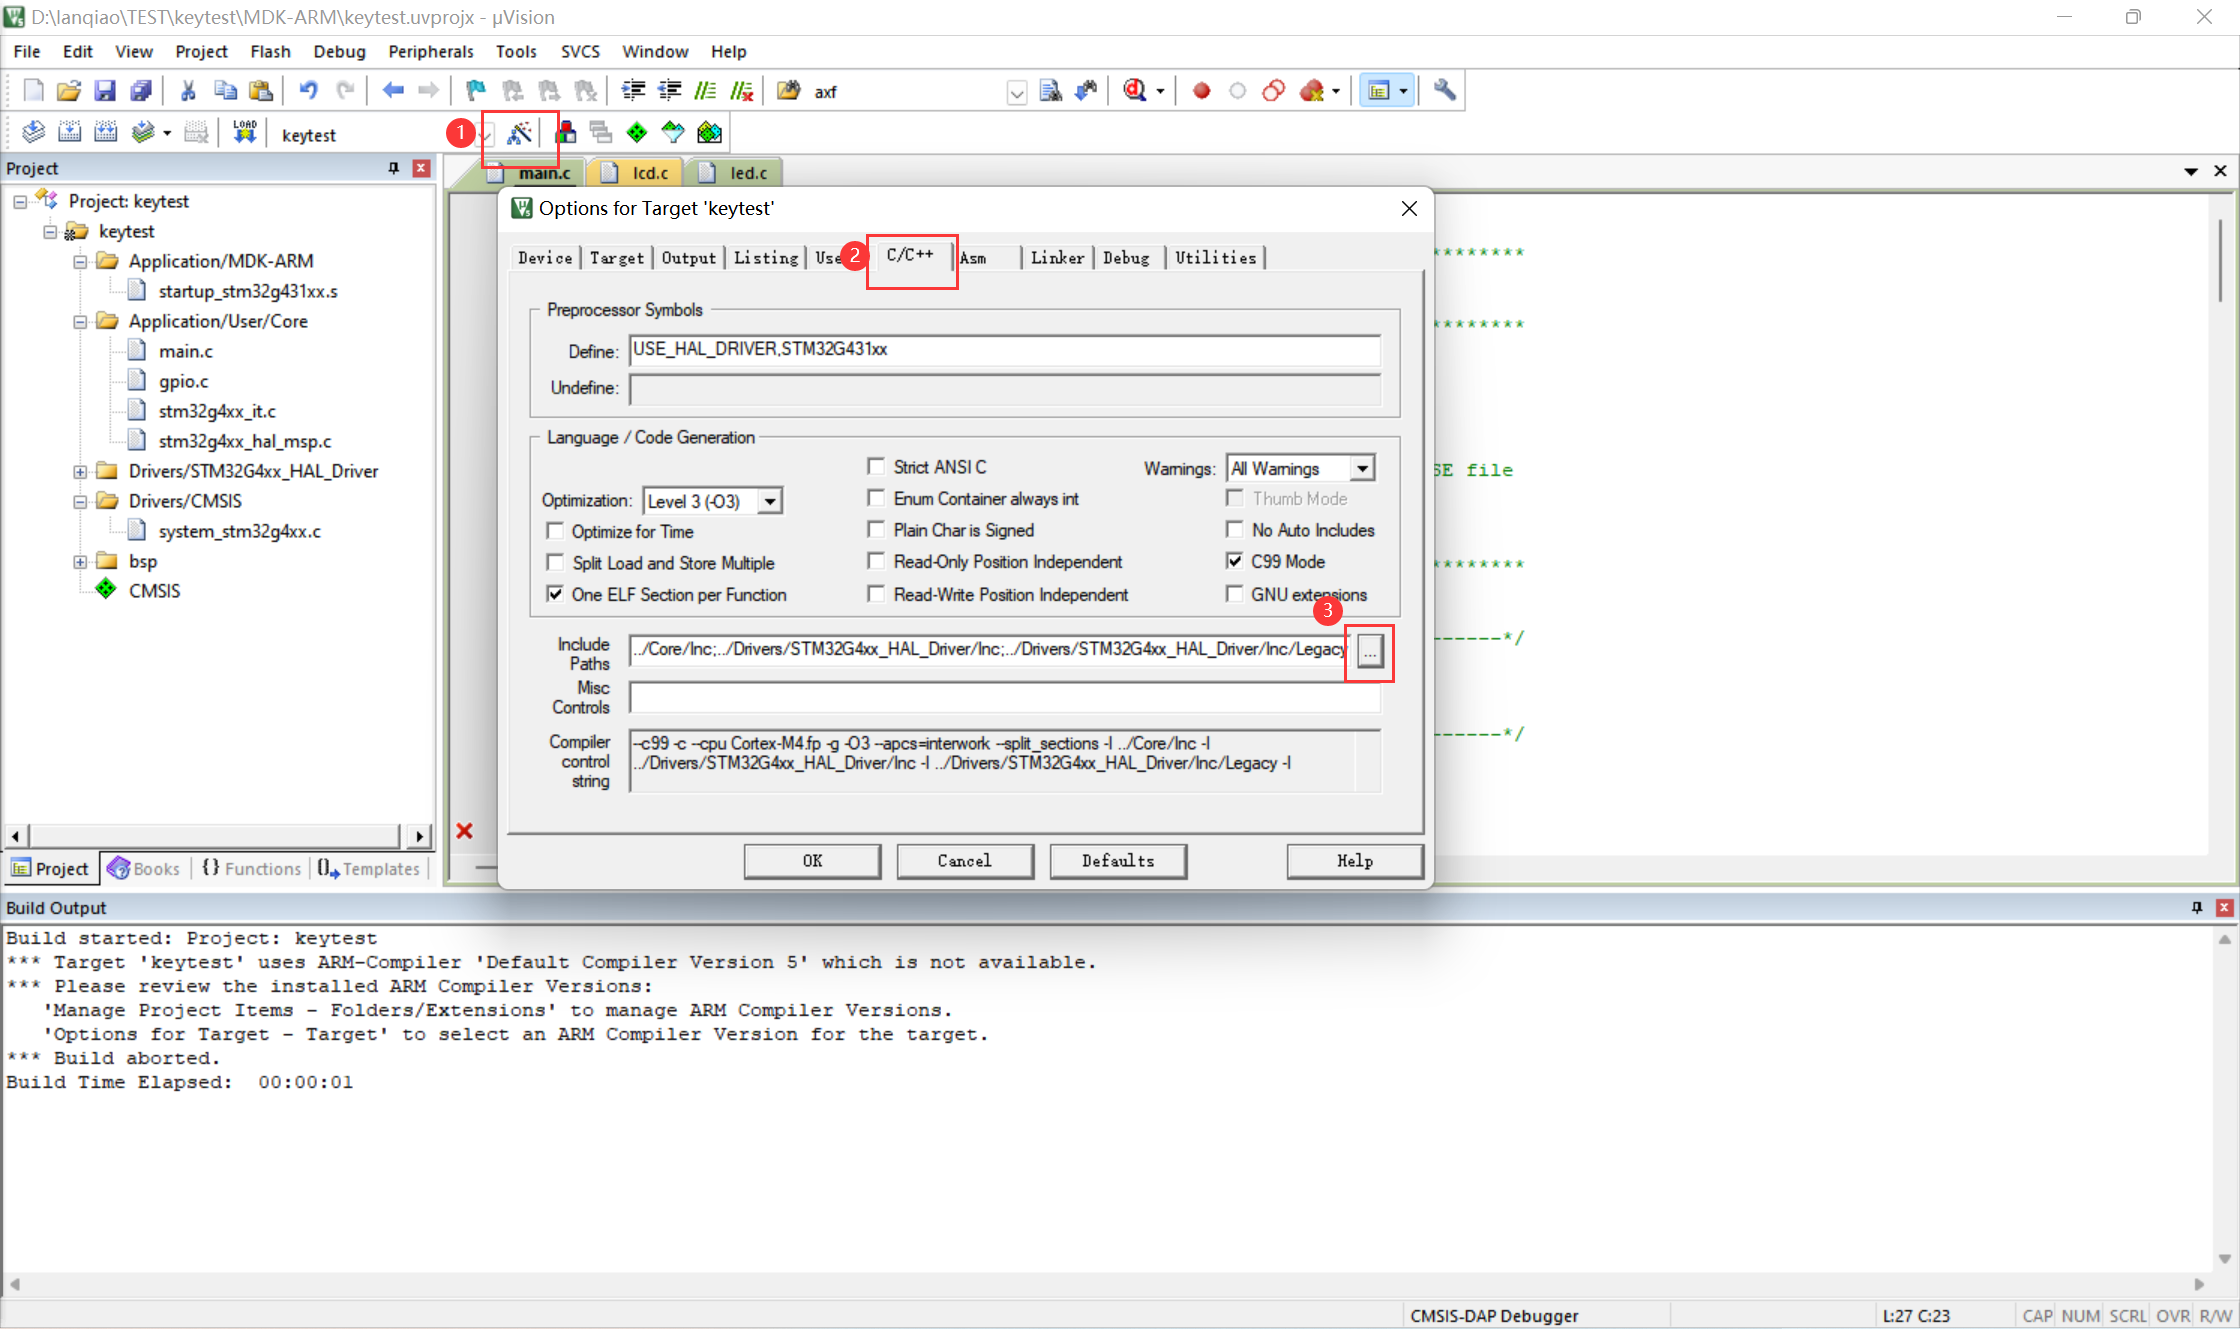The image size is (2240, 1329).
Task: Click the Kill all breakpoints icon
Action: pyautogui.click(x=1312, y=91)
